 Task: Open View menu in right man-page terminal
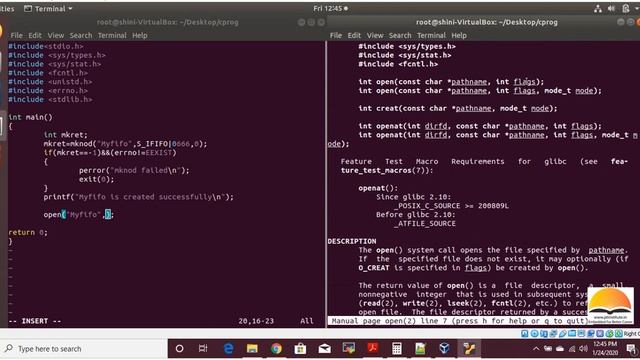(375, 36)
